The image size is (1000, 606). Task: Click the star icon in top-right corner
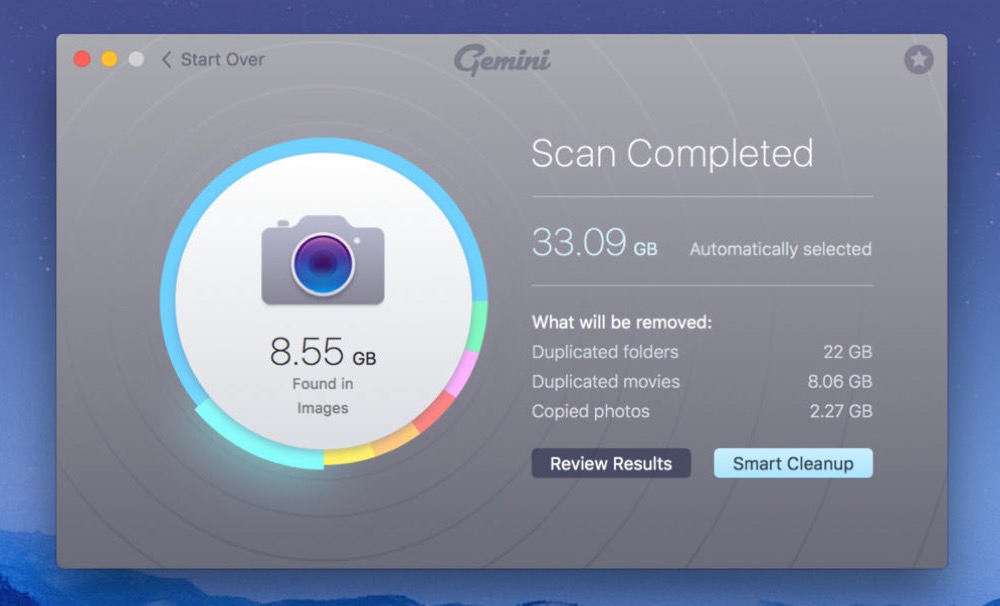tap(918, 60)
